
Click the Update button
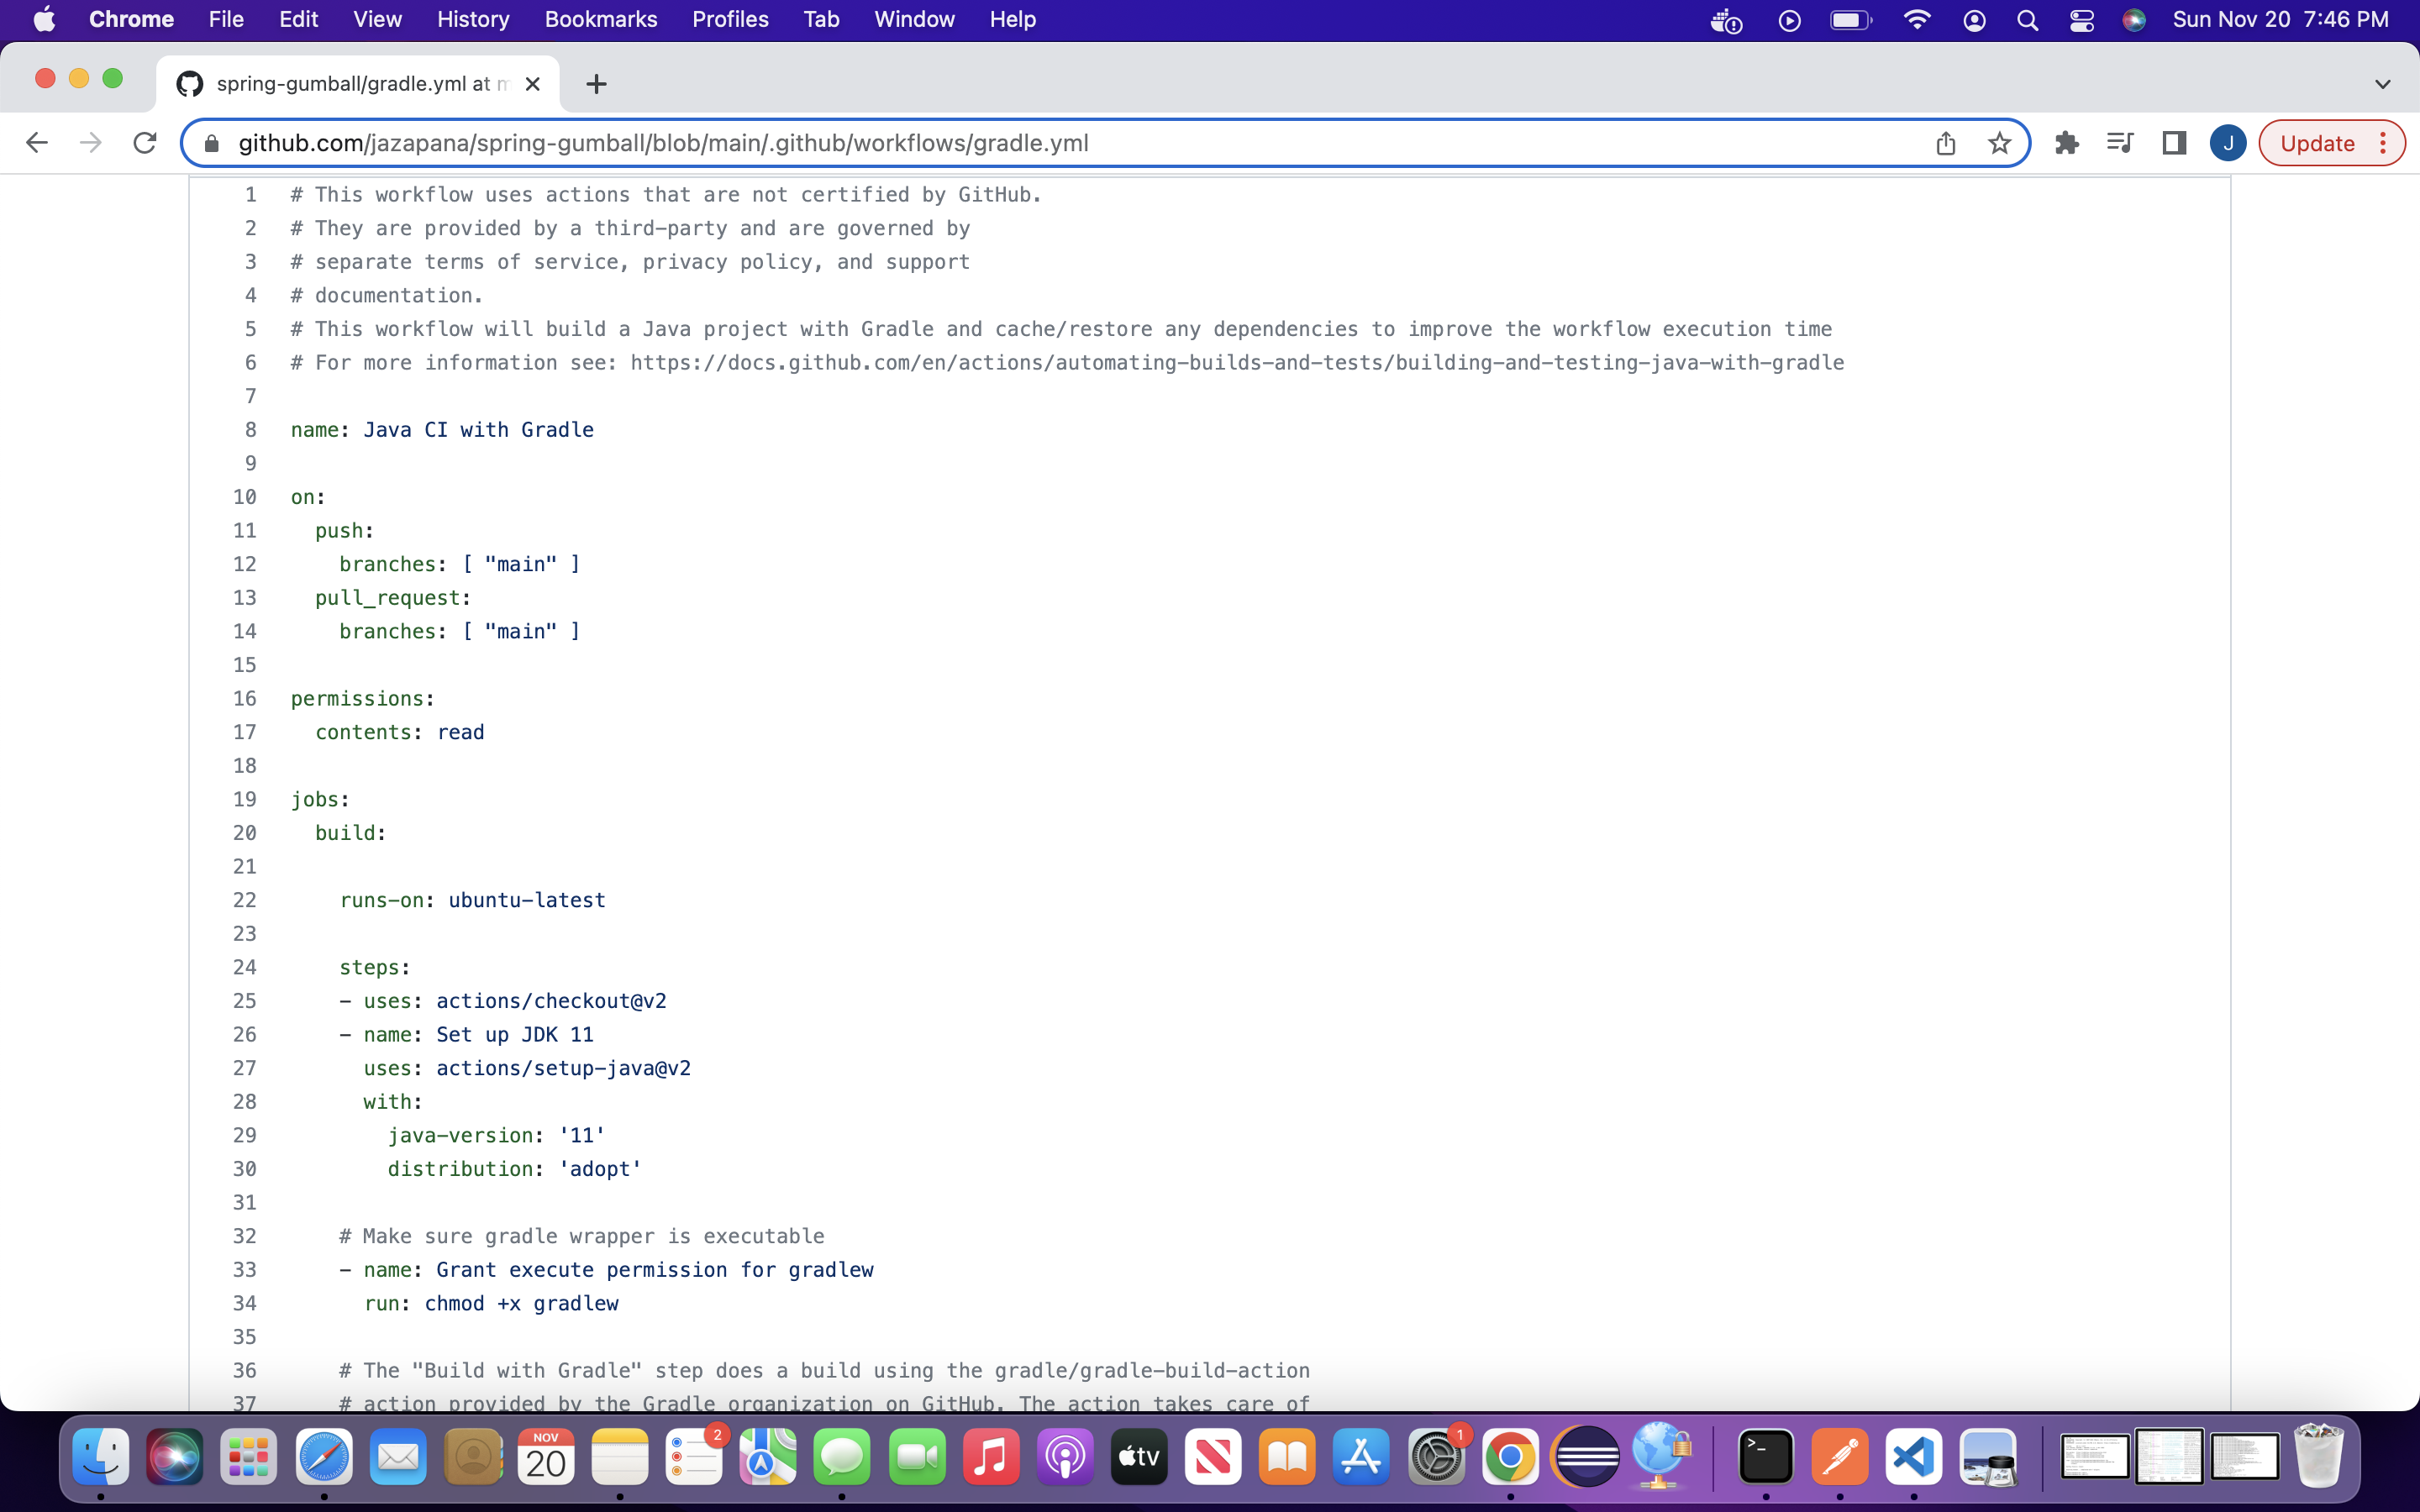(2322, 143)
